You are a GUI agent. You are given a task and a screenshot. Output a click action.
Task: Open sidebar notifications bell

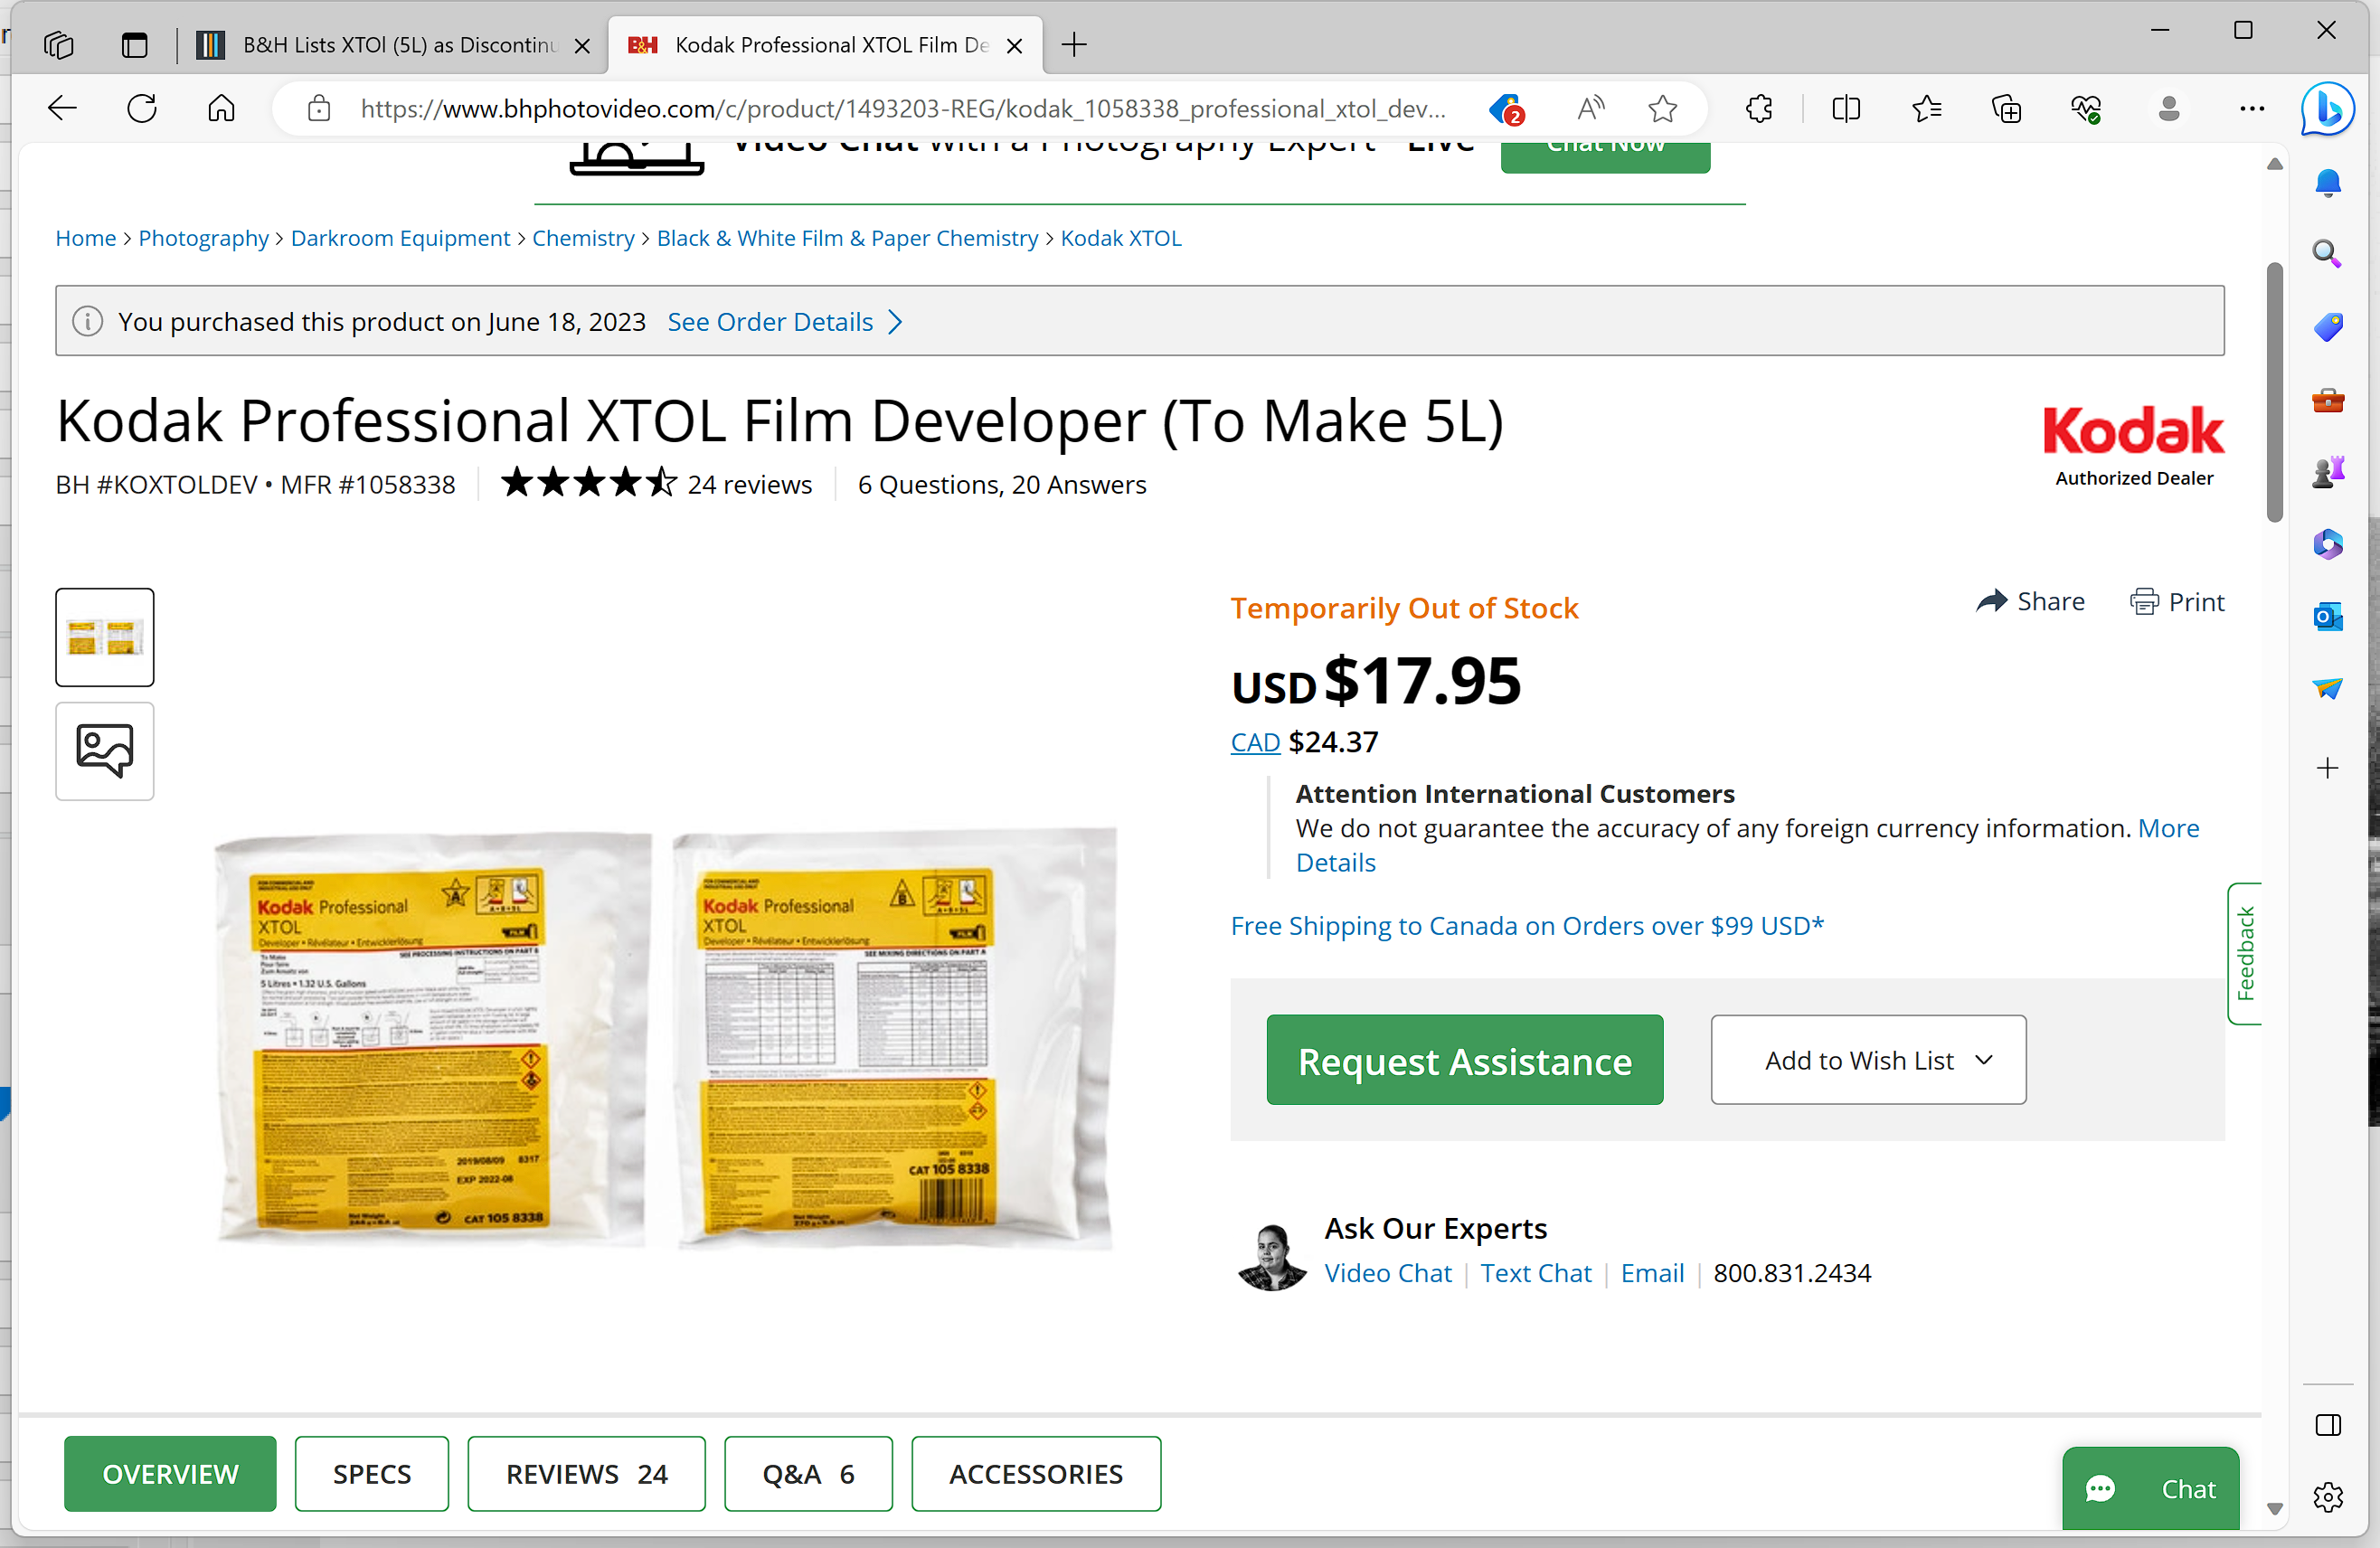click(x=2328, y=183)
